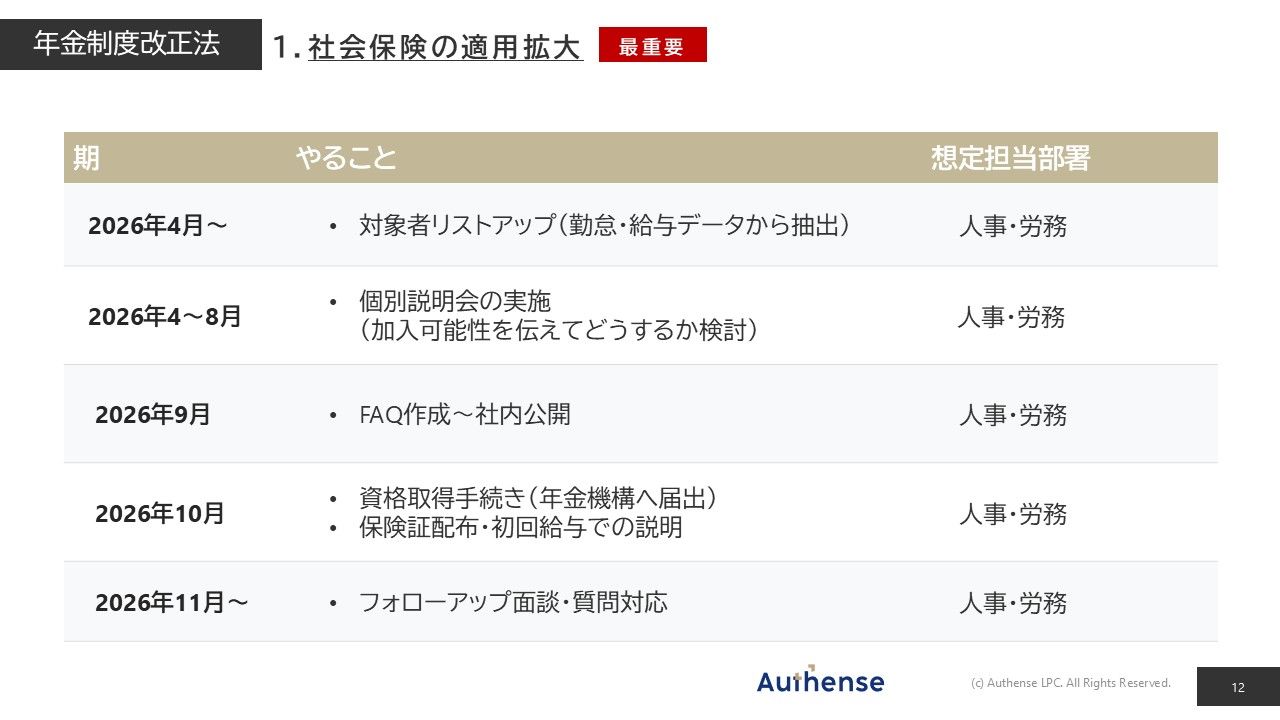Click the Authense logo
The image size is (1280, 720).
(x=820, y=681)
